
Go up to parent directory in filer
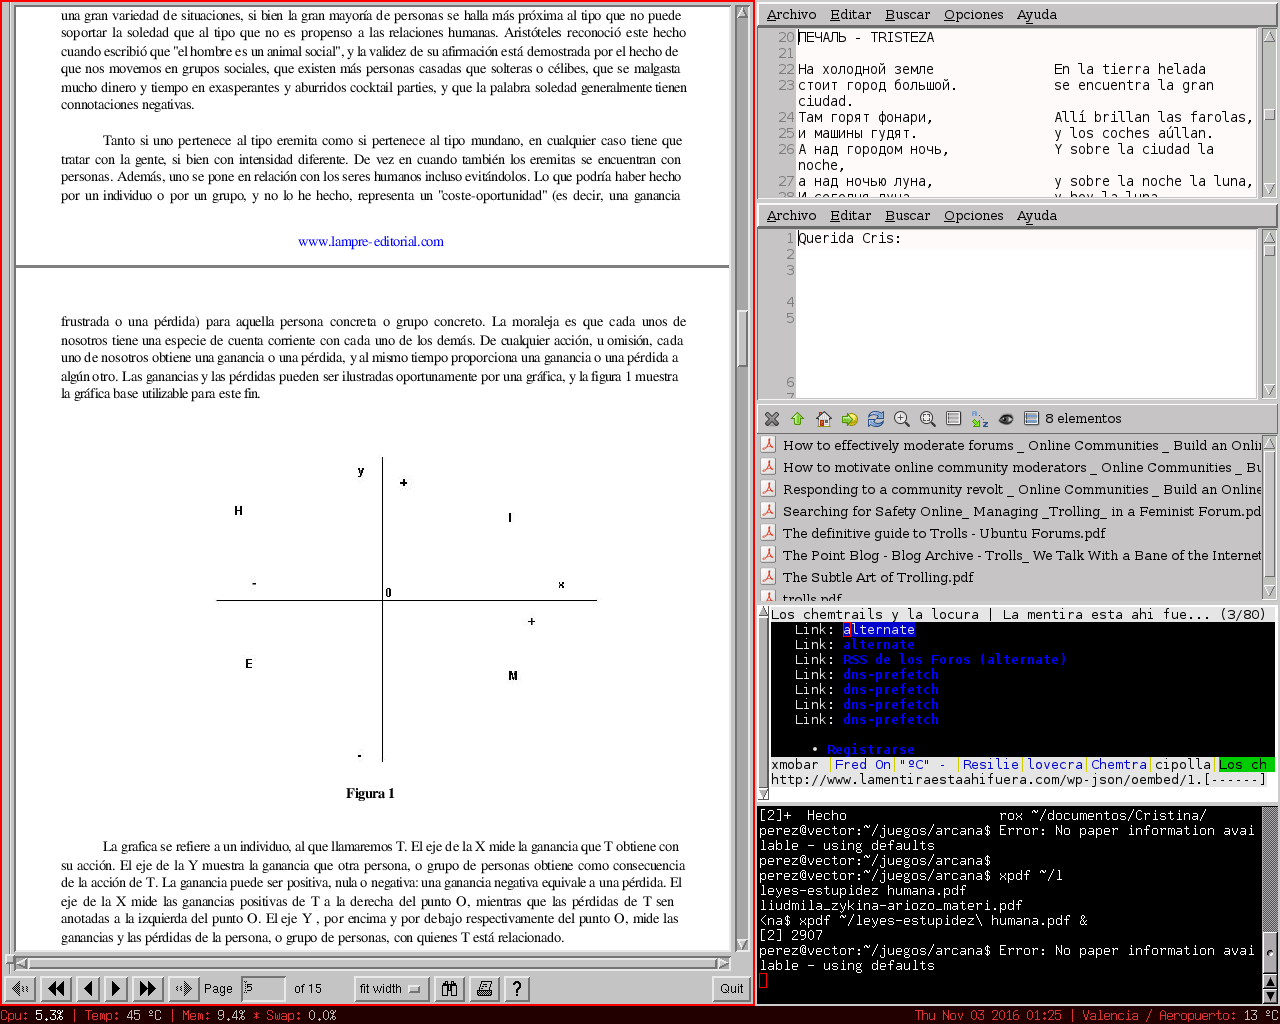(x=797, y=419)
